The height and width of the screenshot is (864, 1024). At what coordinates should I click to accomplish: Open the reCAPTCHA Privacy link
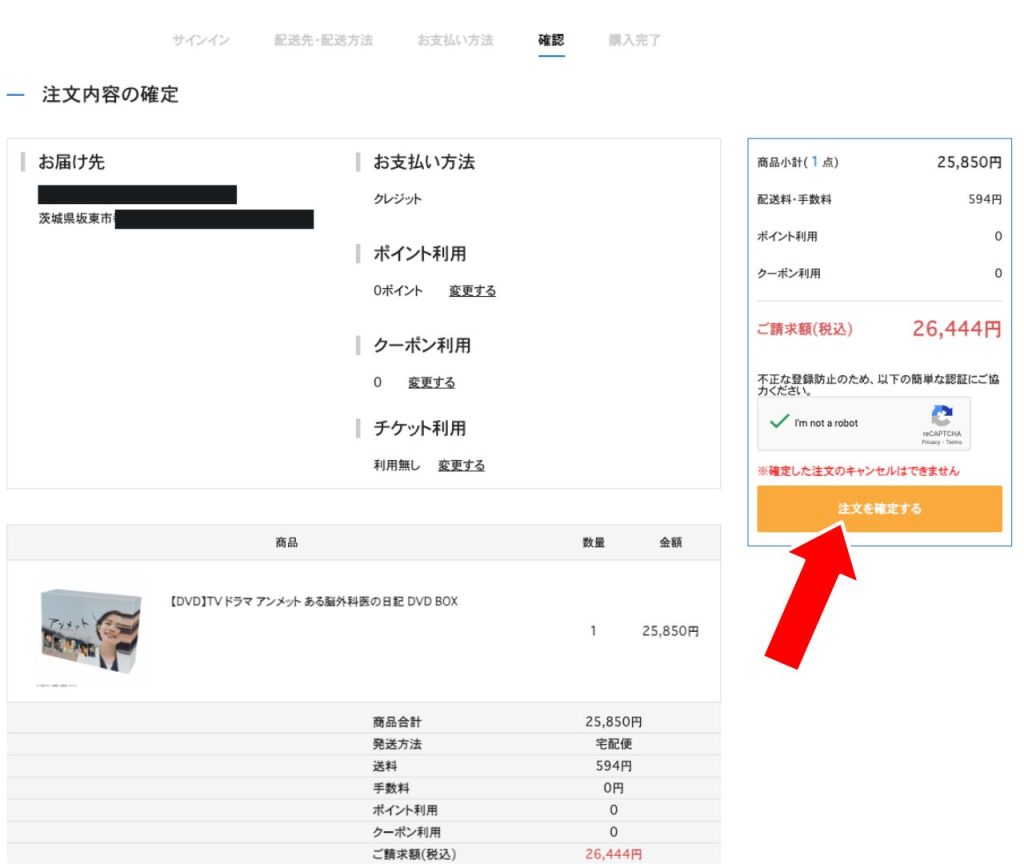click(x=930, y=441)
